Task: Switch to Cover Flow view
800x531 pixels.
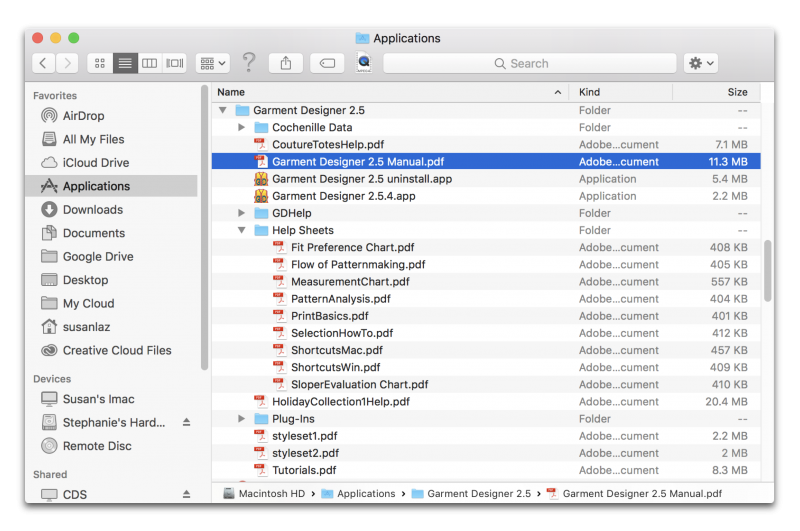Action: click(x=175, y=63)
